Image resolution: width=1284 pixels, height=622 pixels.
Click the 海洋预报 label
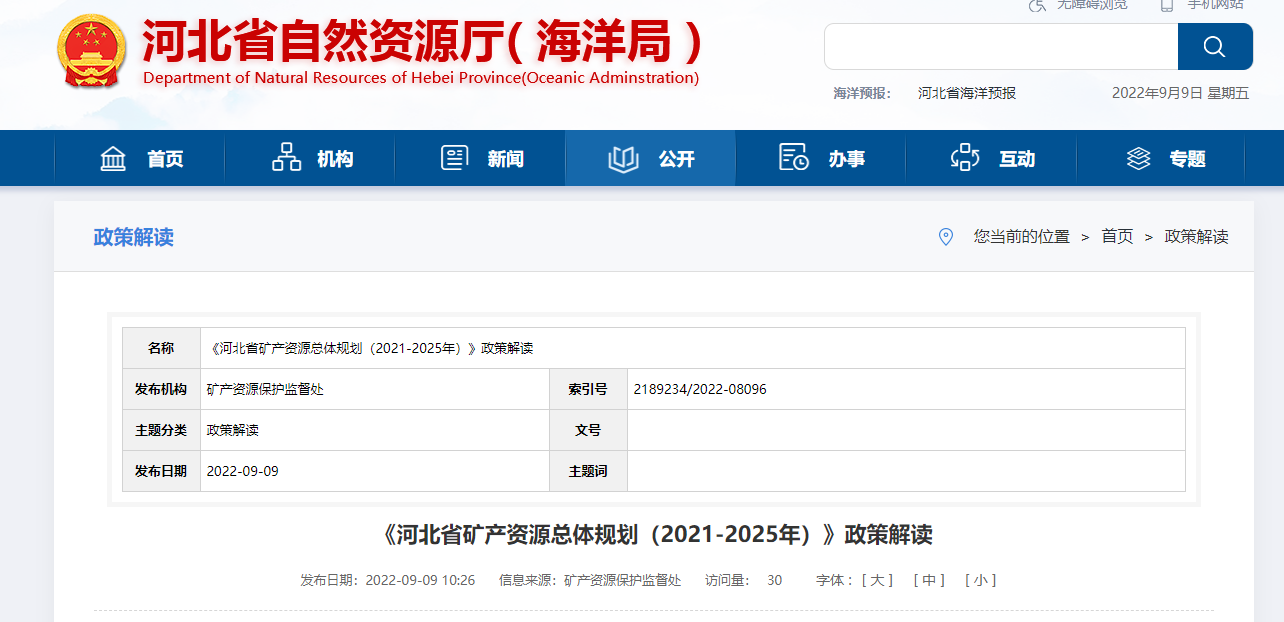(862, 93)
